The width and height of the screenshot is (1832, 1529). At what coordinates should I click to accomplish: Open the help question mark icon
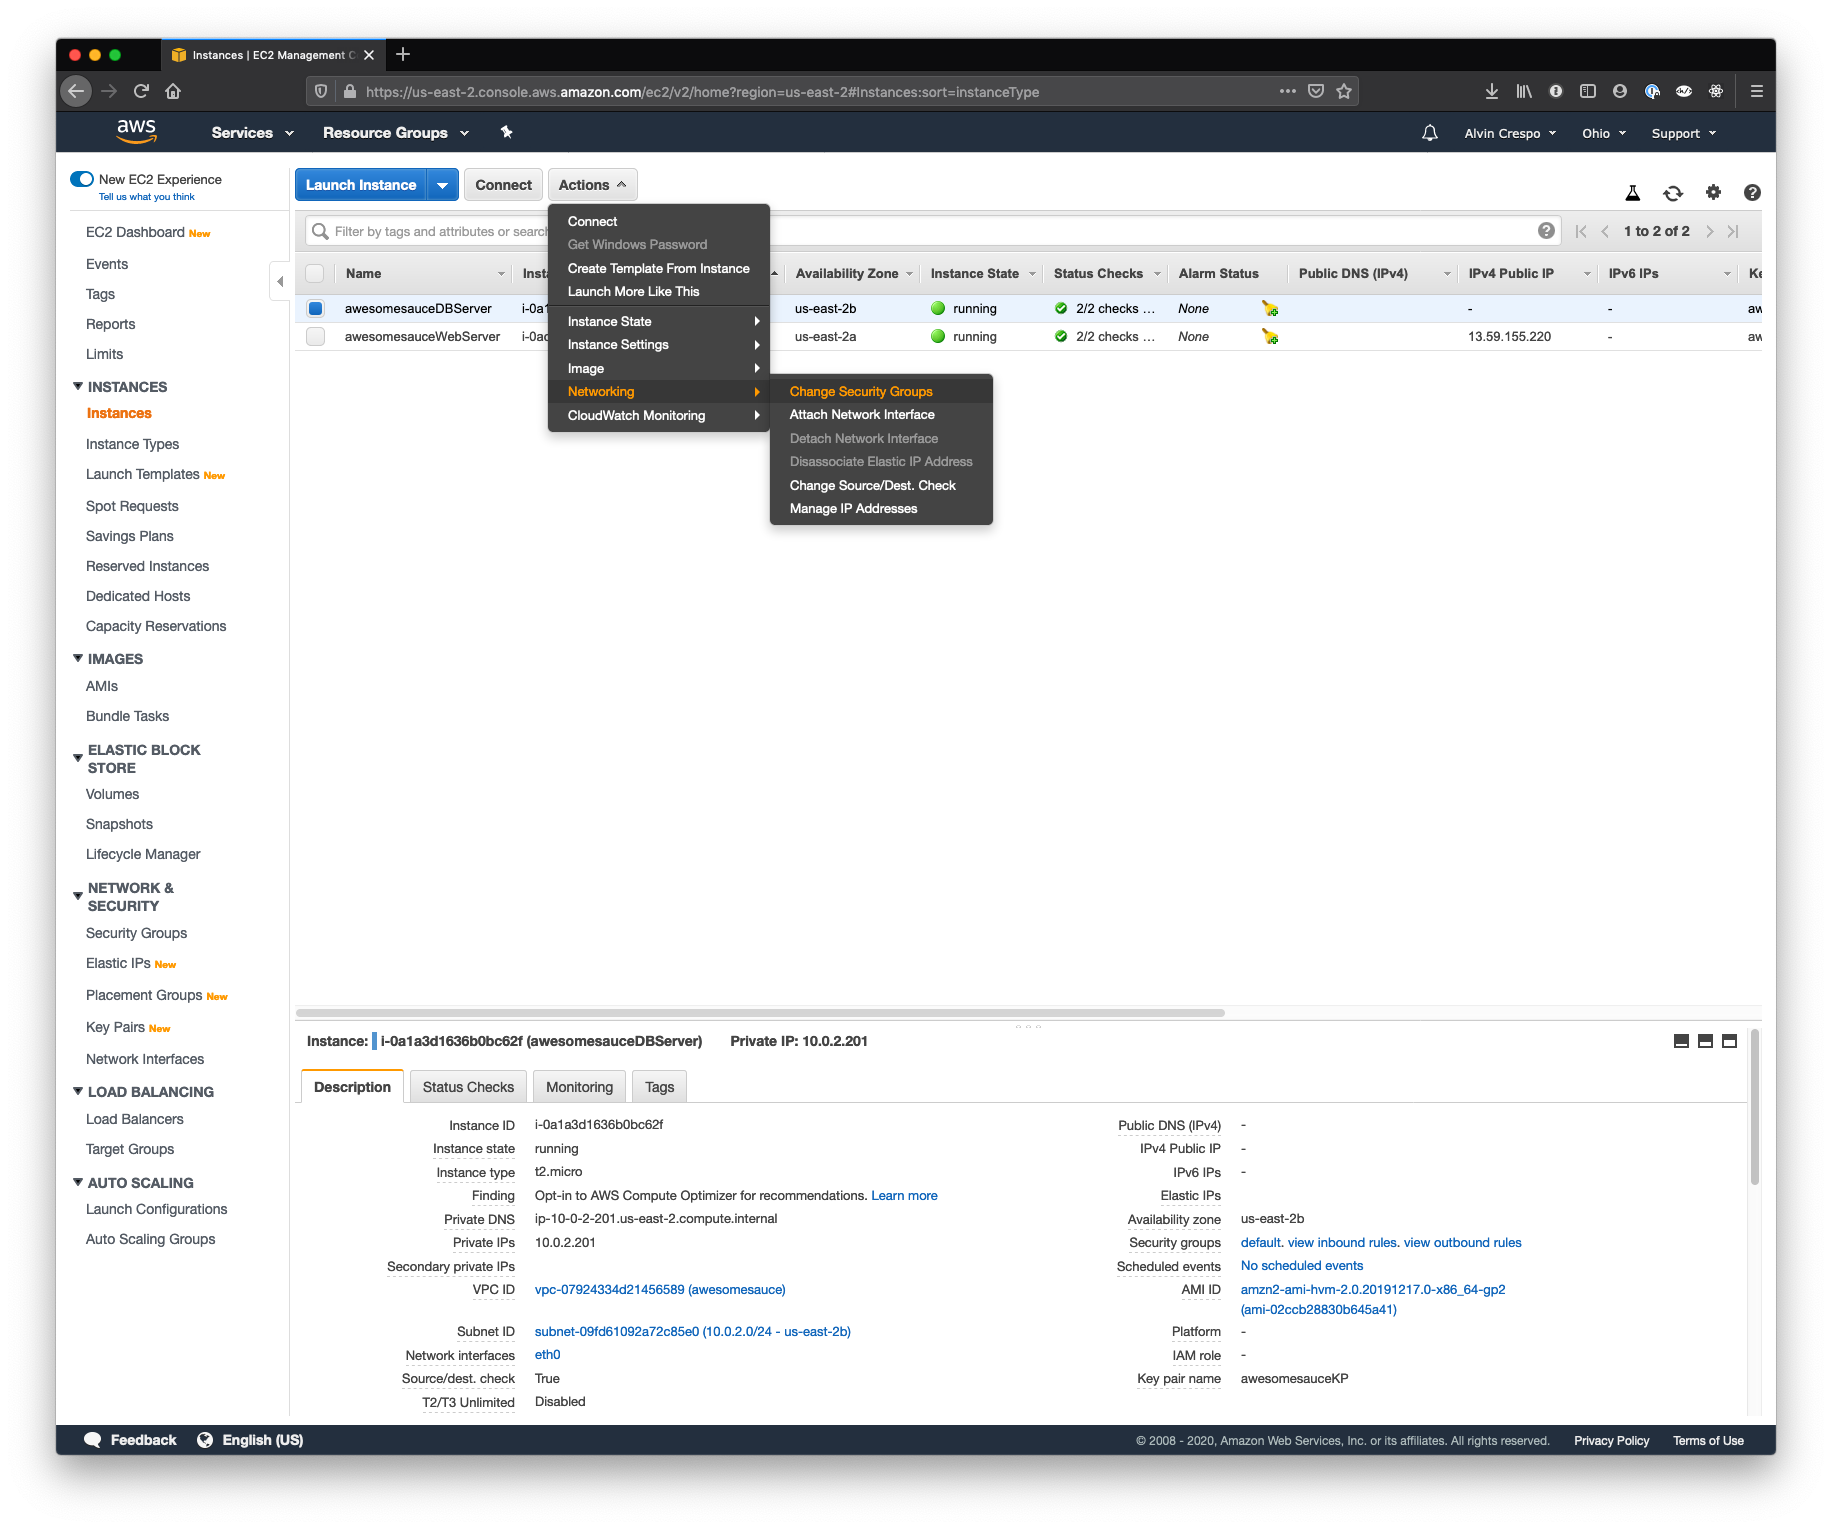coord(1752,192)
